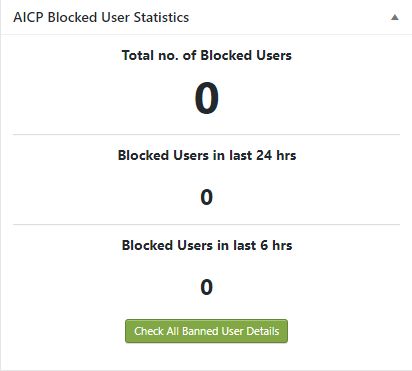Click blank area below the green button

point(206,356)
